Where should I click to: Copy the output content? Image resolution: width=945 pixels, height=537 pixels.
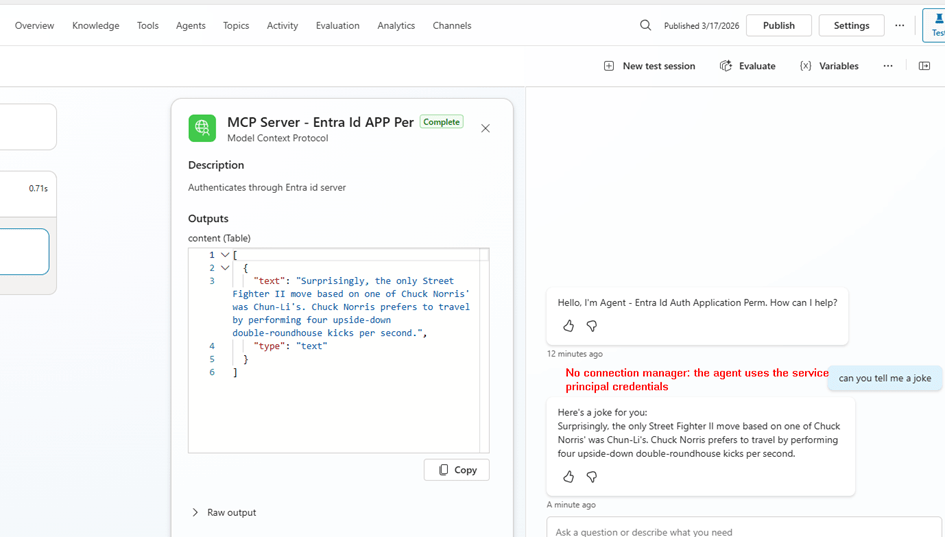click(x=457, y=470)
